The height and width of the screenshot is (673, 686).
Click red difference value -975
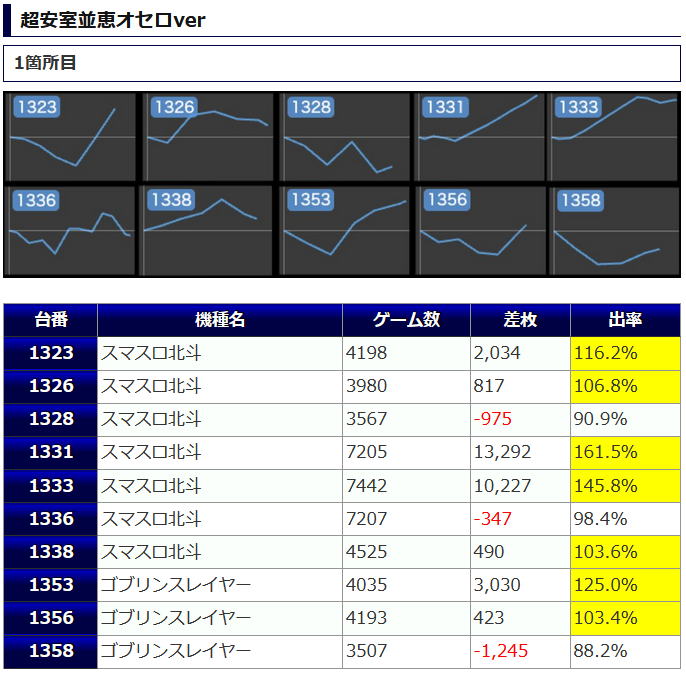pyautogui.click(x=493, y=419)
